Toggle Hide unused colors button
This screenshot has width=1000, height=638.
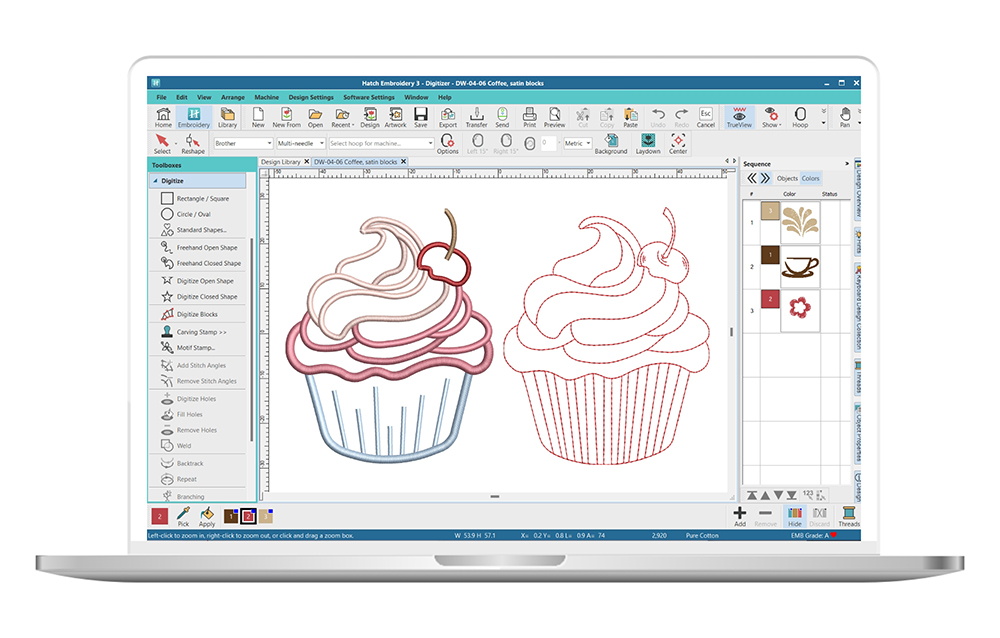pyautogui.click(x=795, y=515)
